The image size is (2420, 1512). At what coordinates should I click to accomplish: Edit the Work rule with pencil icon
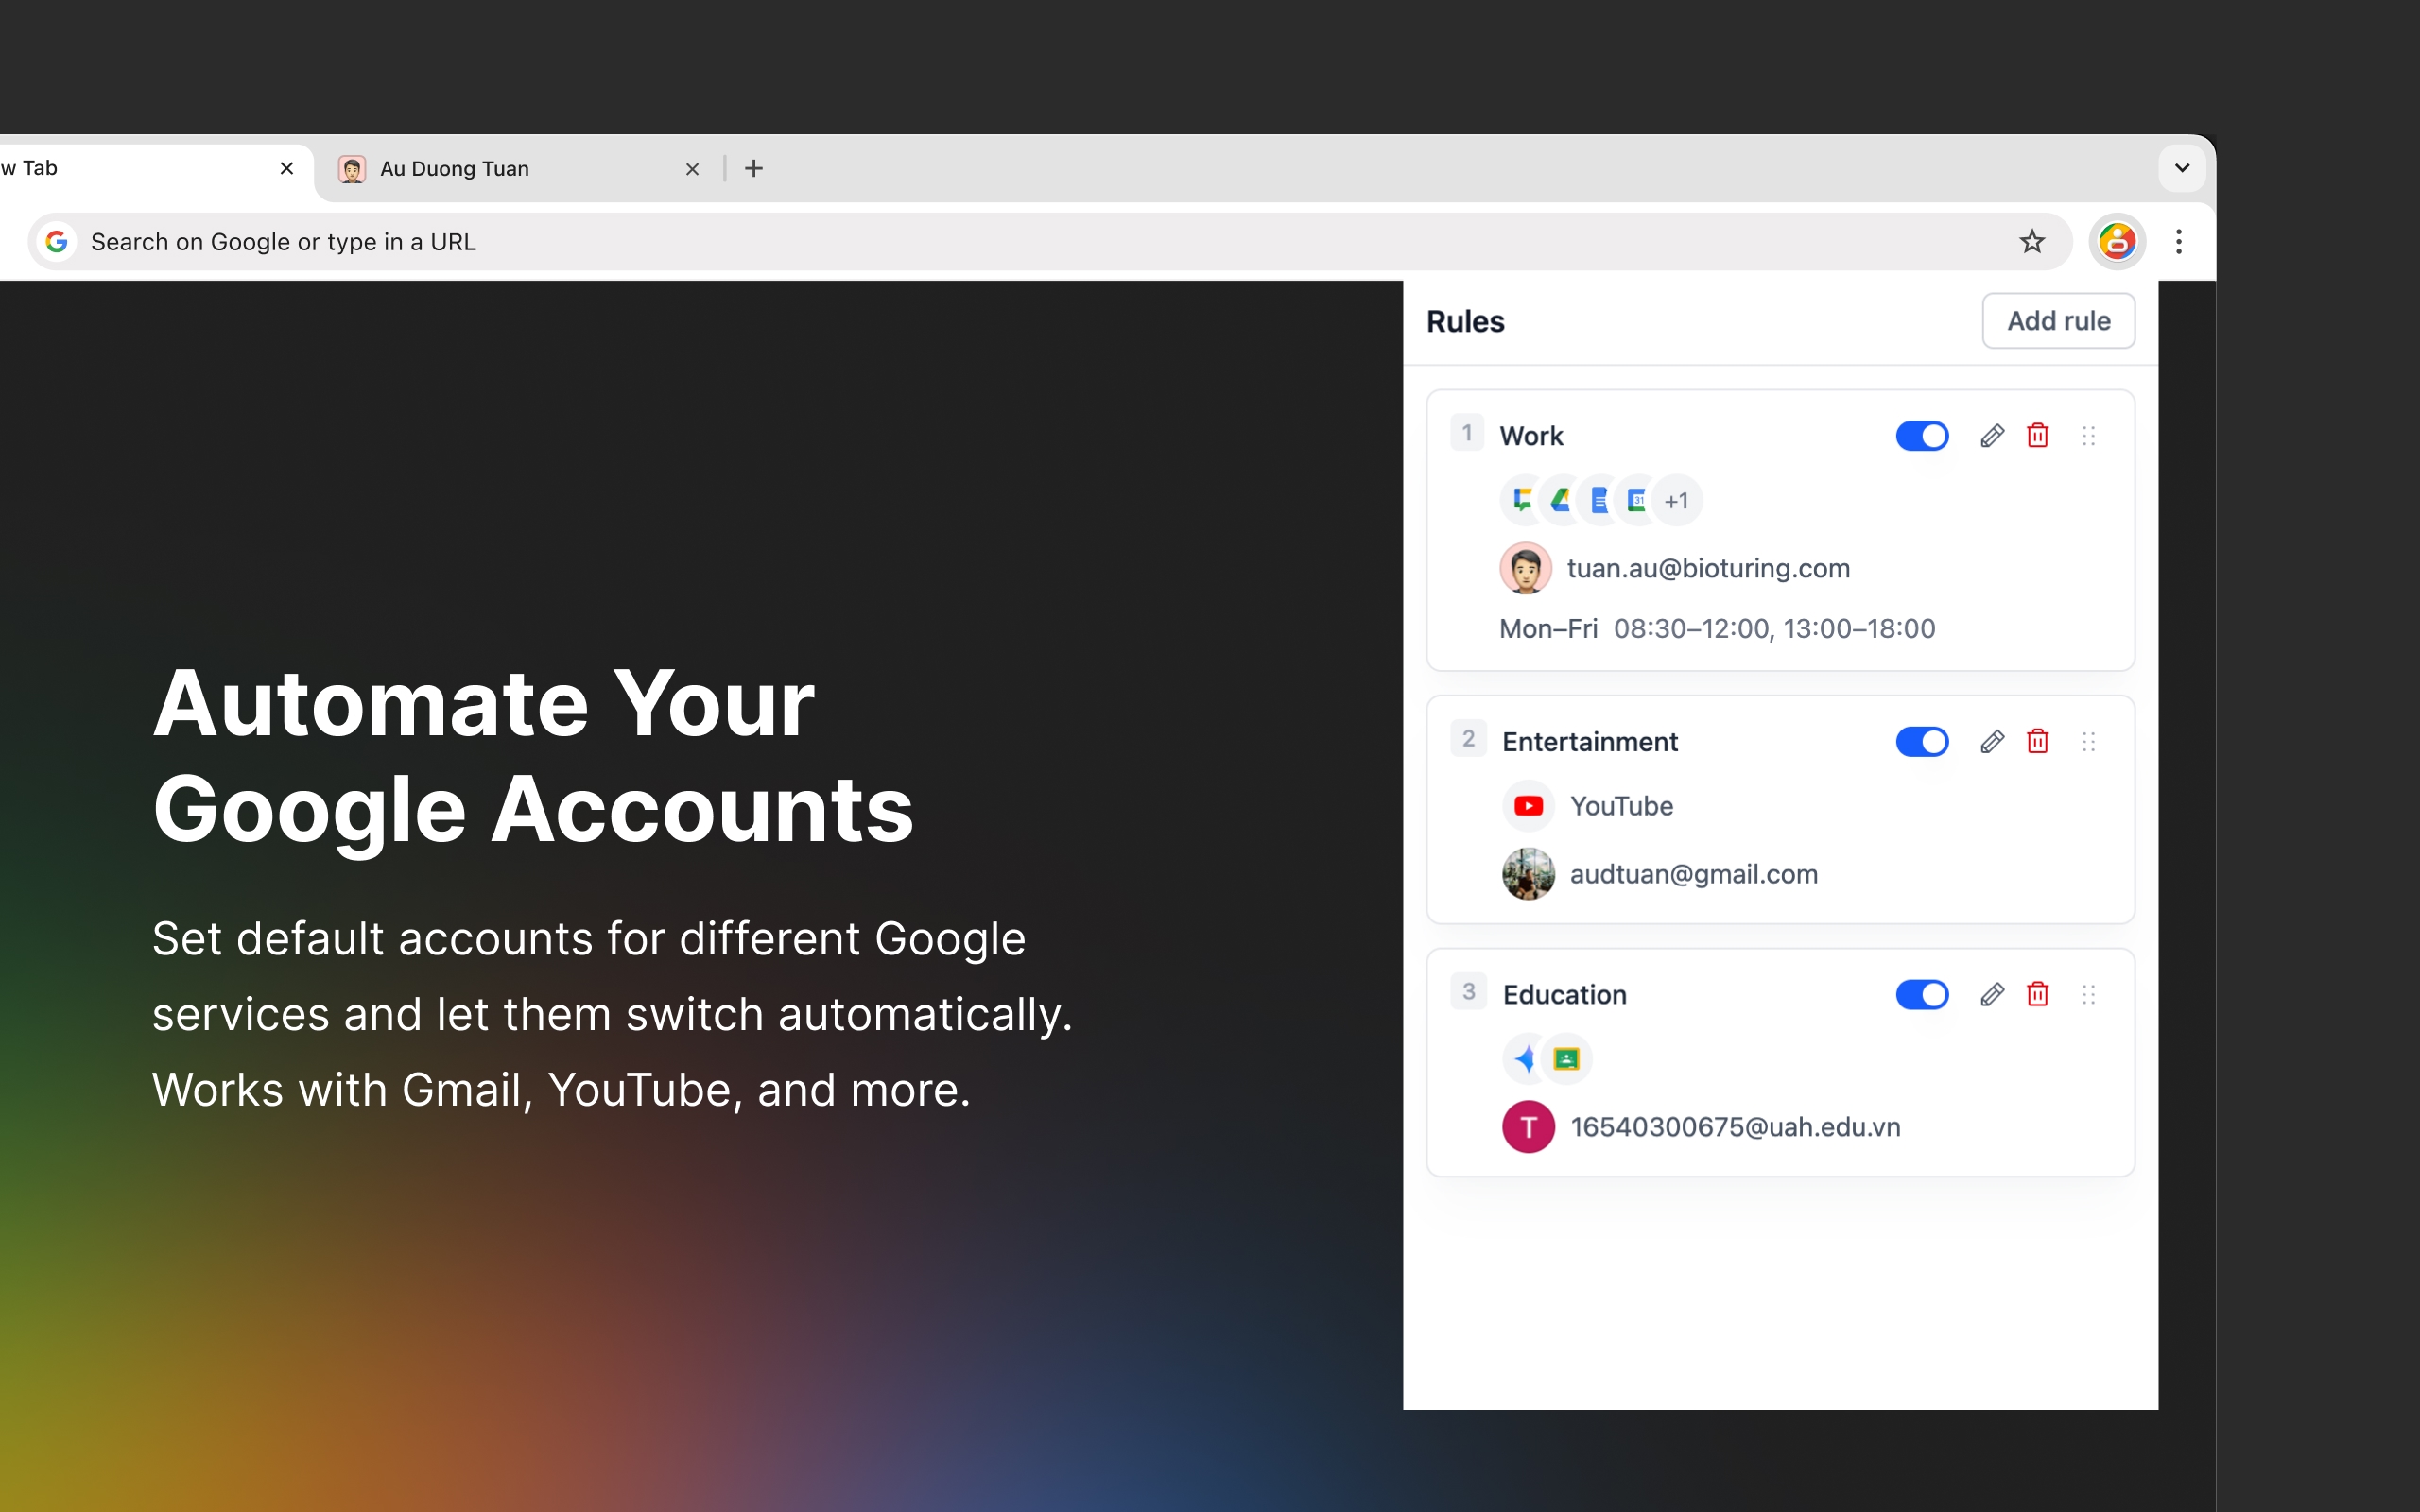tap(1991, 436)
